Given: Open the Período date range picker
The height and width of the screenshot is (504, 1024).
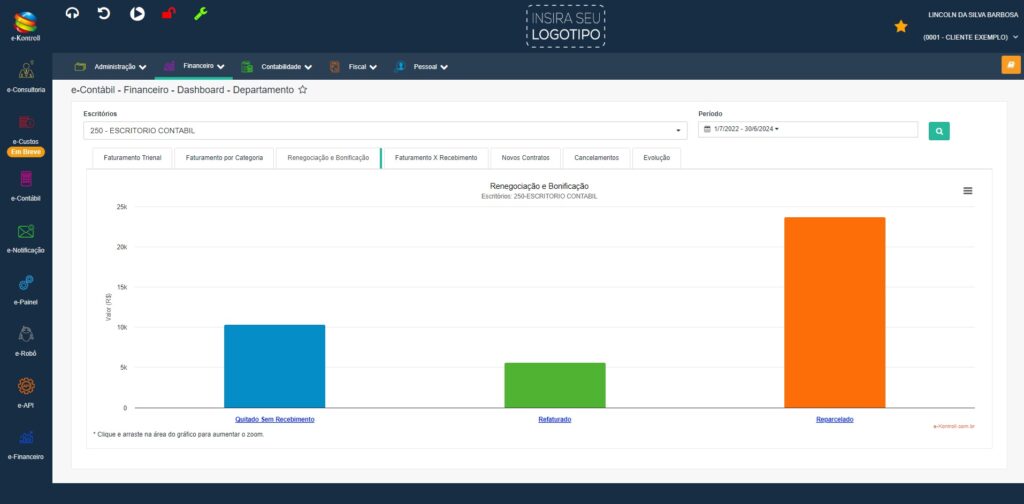Looking at the screenshot, I should coord(807,129).
